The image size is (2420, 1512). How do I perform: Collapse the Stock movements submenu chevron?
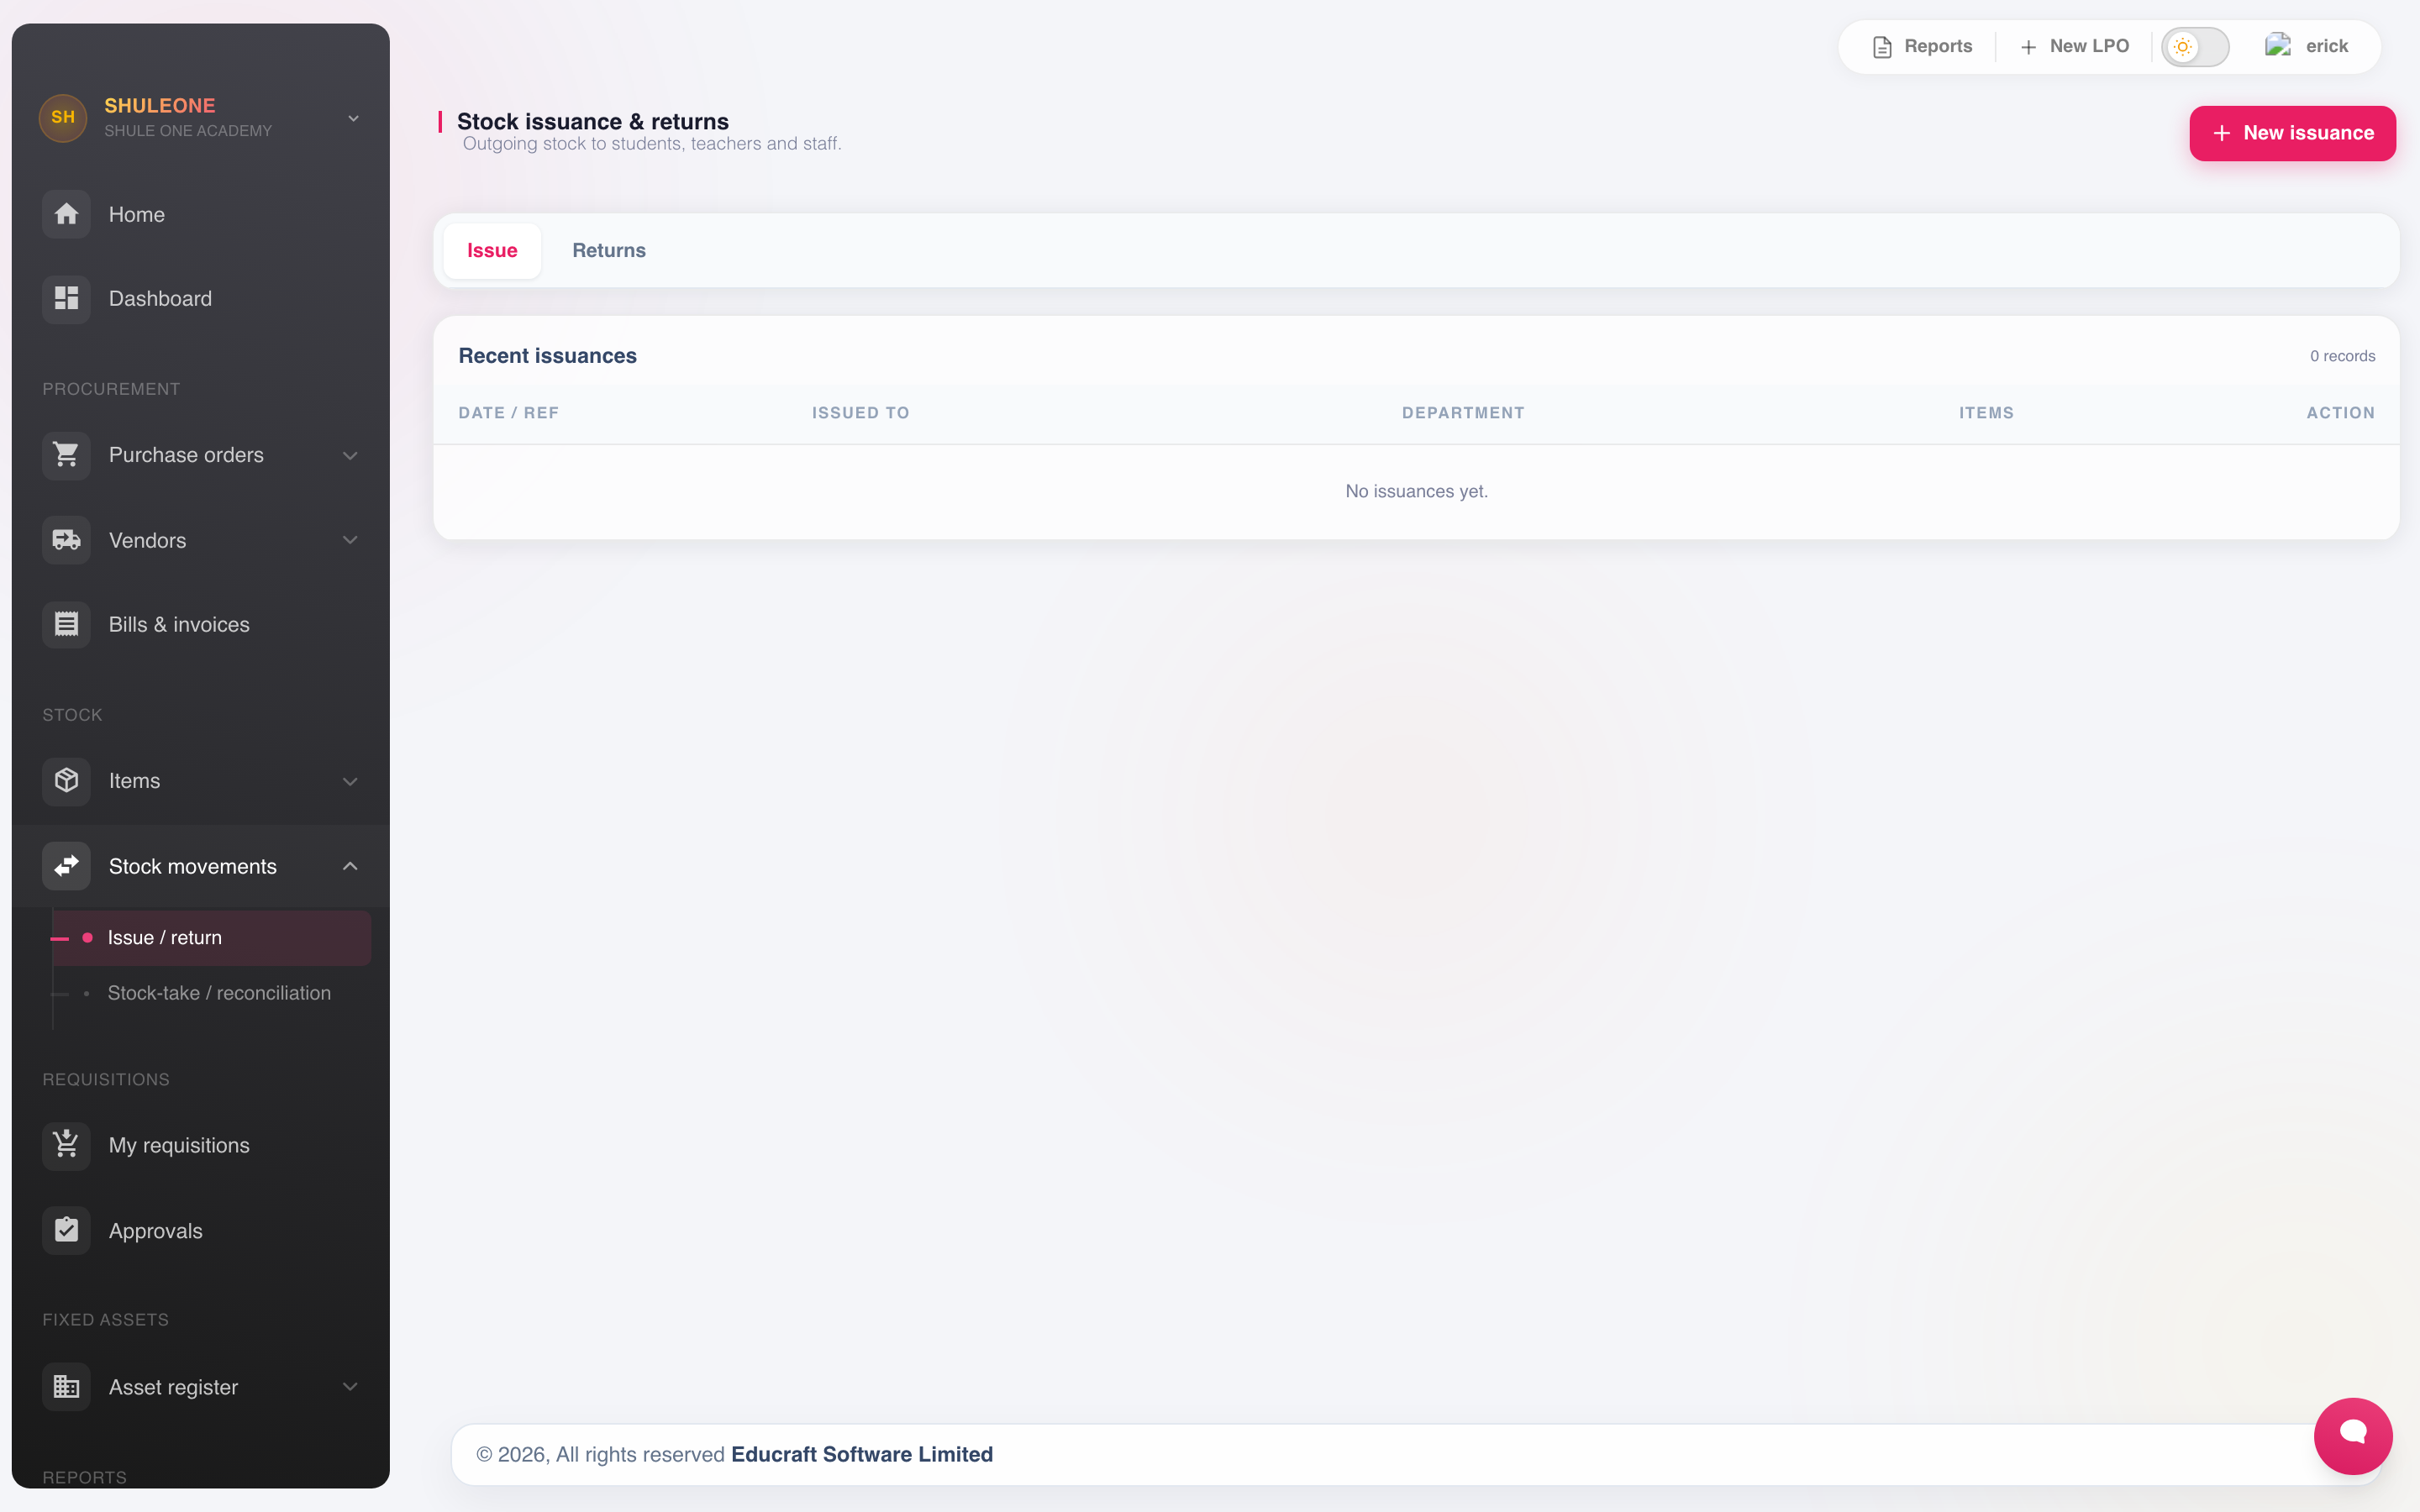coord(350,866)
